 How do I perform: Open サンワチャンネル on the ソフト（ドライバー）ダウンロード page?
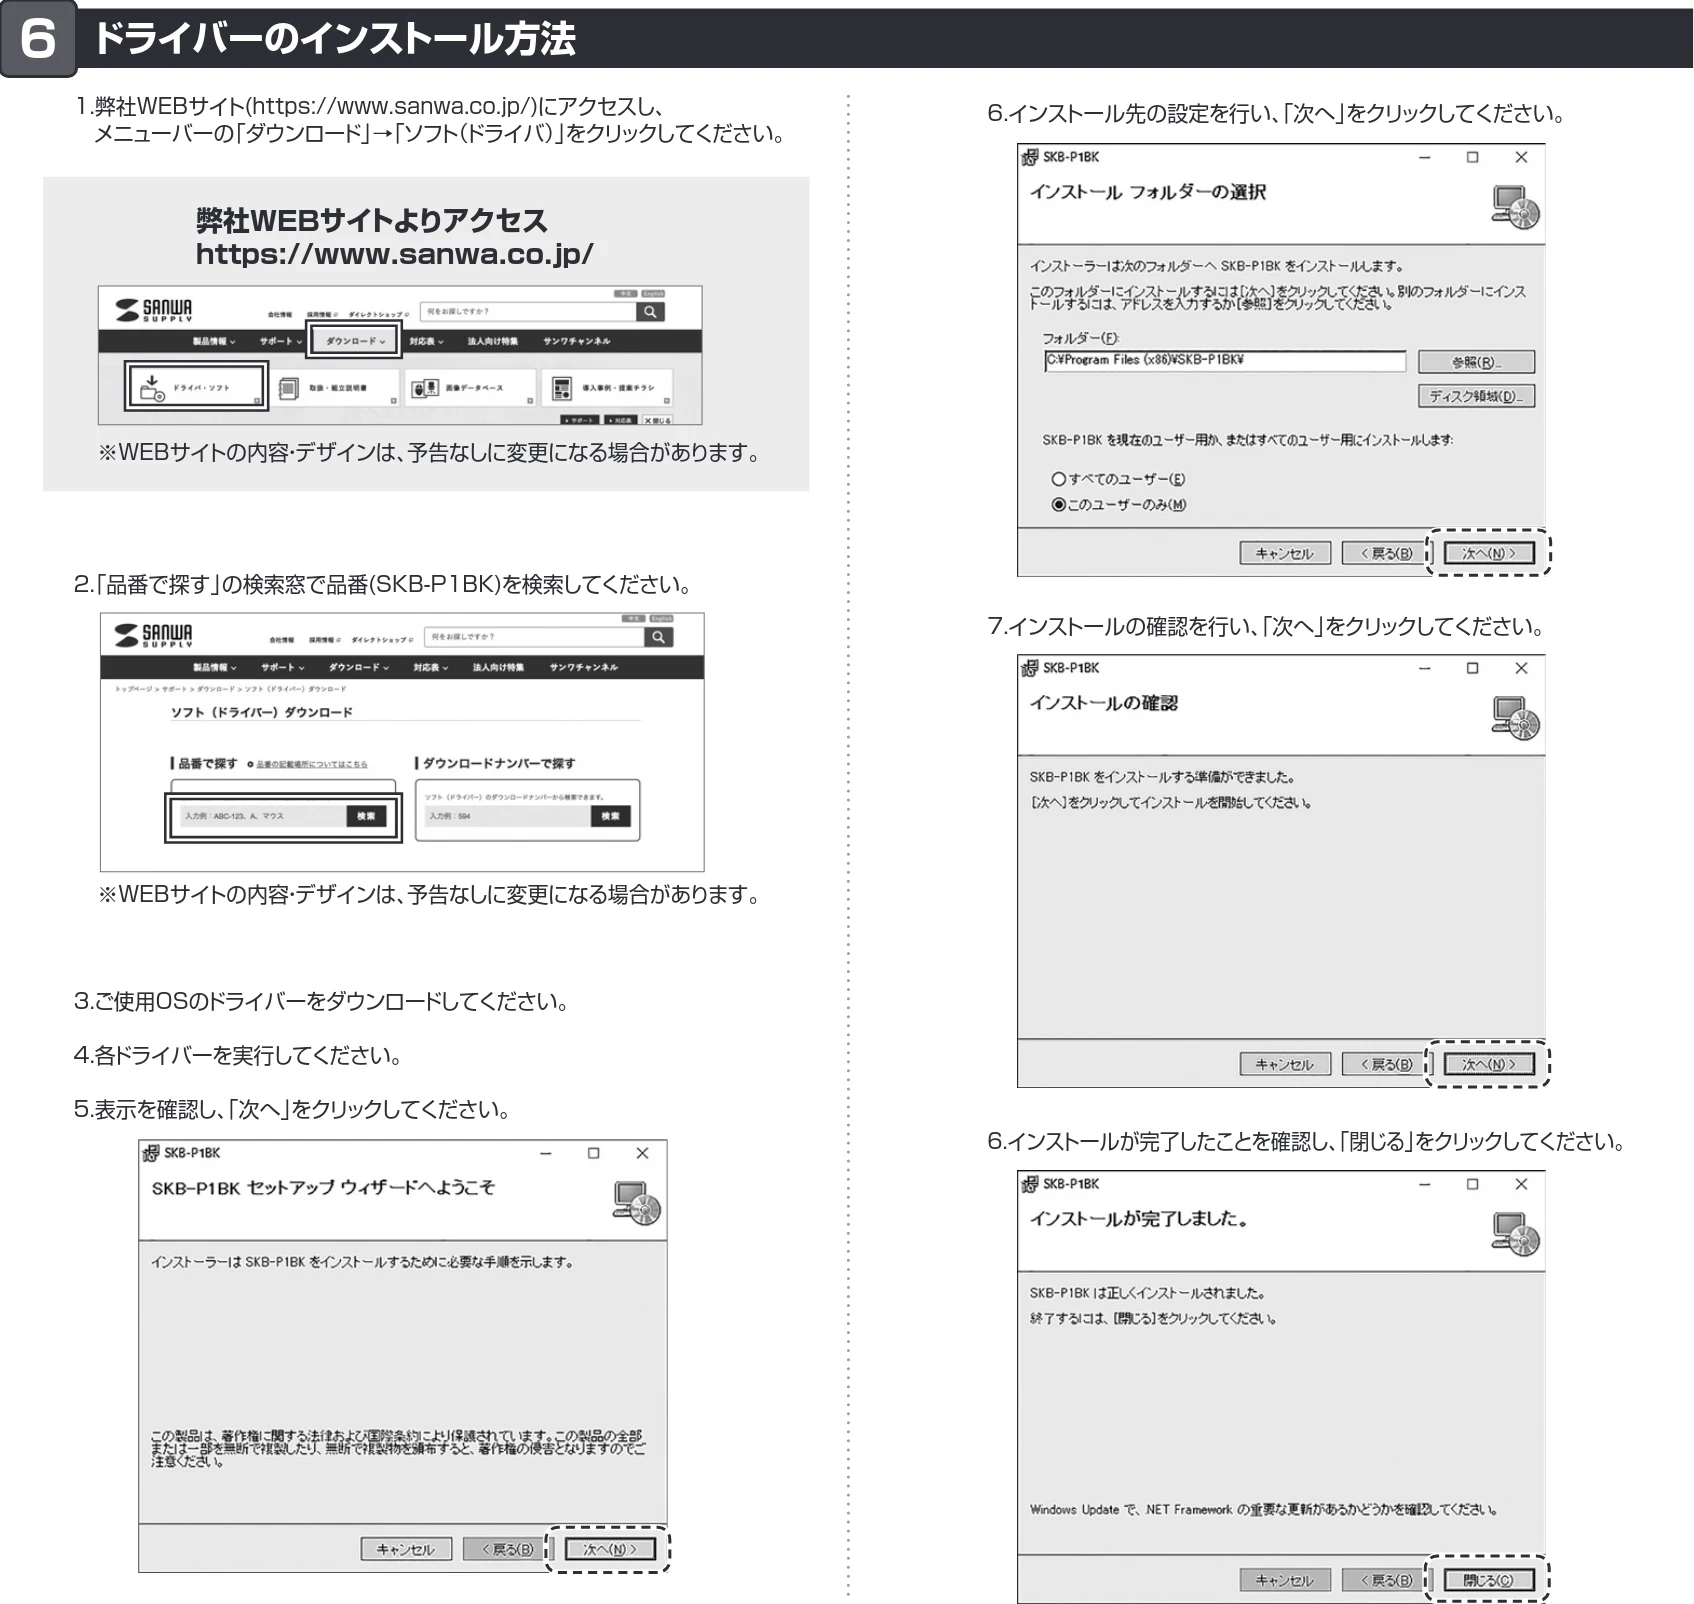click(583, 667)
